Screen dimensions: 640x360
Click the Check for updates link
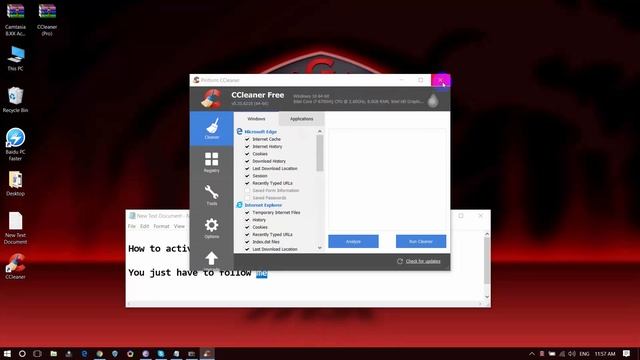coord(423,261)
